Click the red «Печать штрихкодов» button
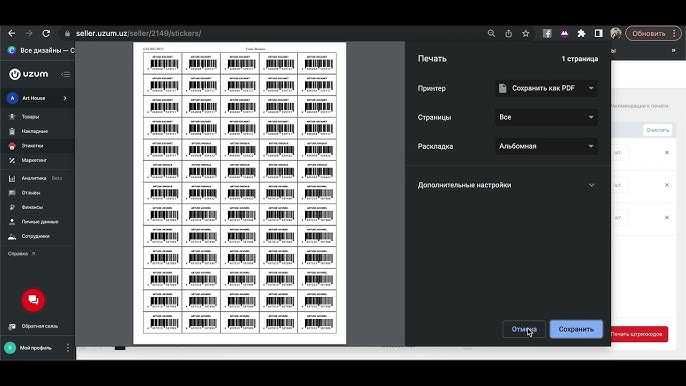The image size is (686, 386). (639, 334)
